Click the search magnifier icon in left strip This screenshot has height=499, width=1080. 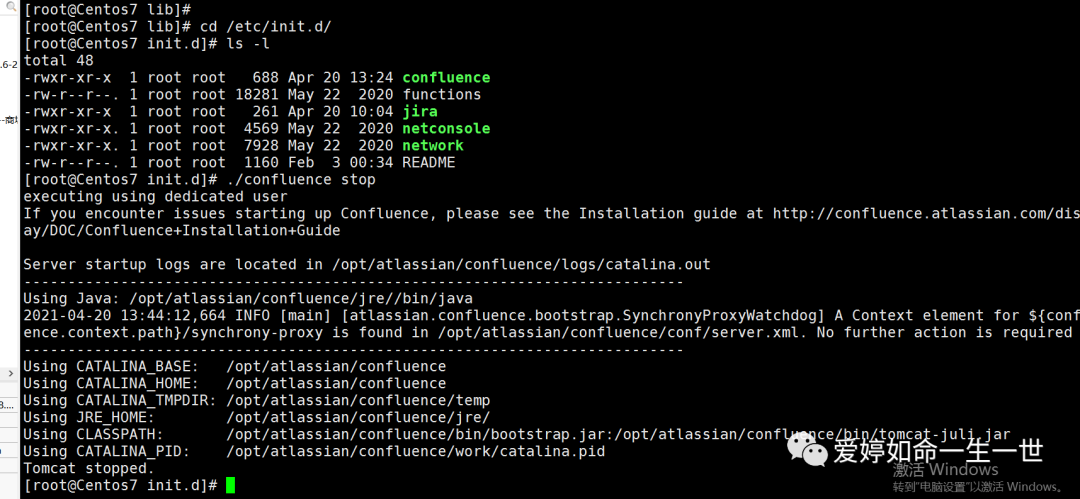point(10,8)
